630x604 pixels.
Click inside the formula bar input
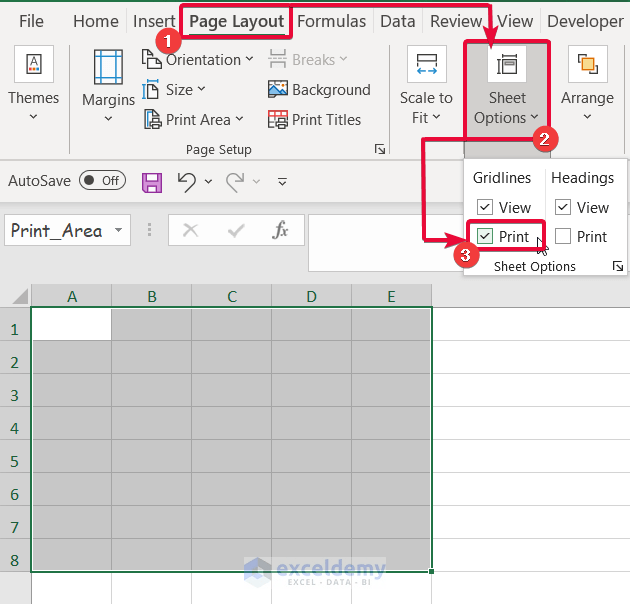386,243
